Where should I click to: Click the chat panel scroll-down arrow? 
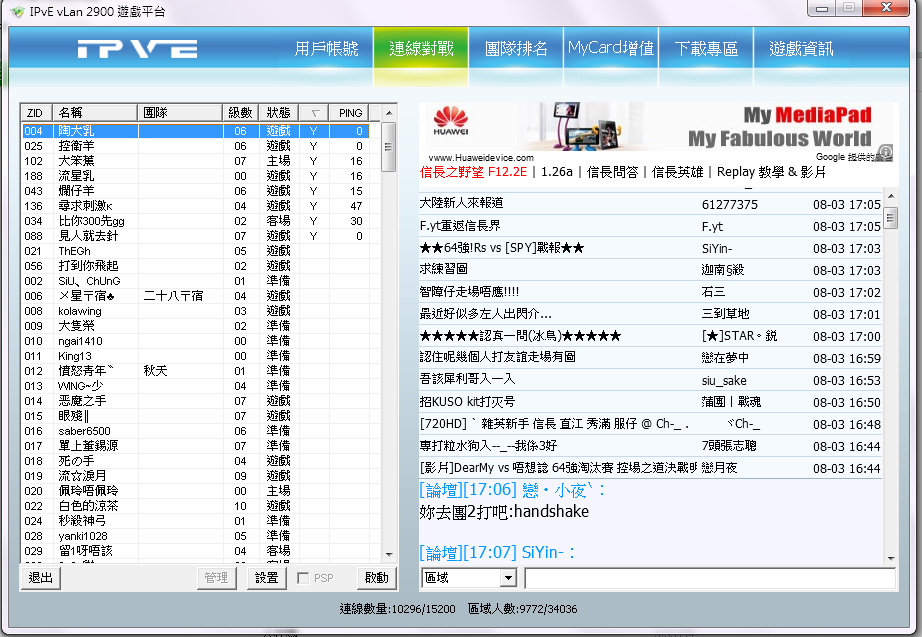point(890,557)
